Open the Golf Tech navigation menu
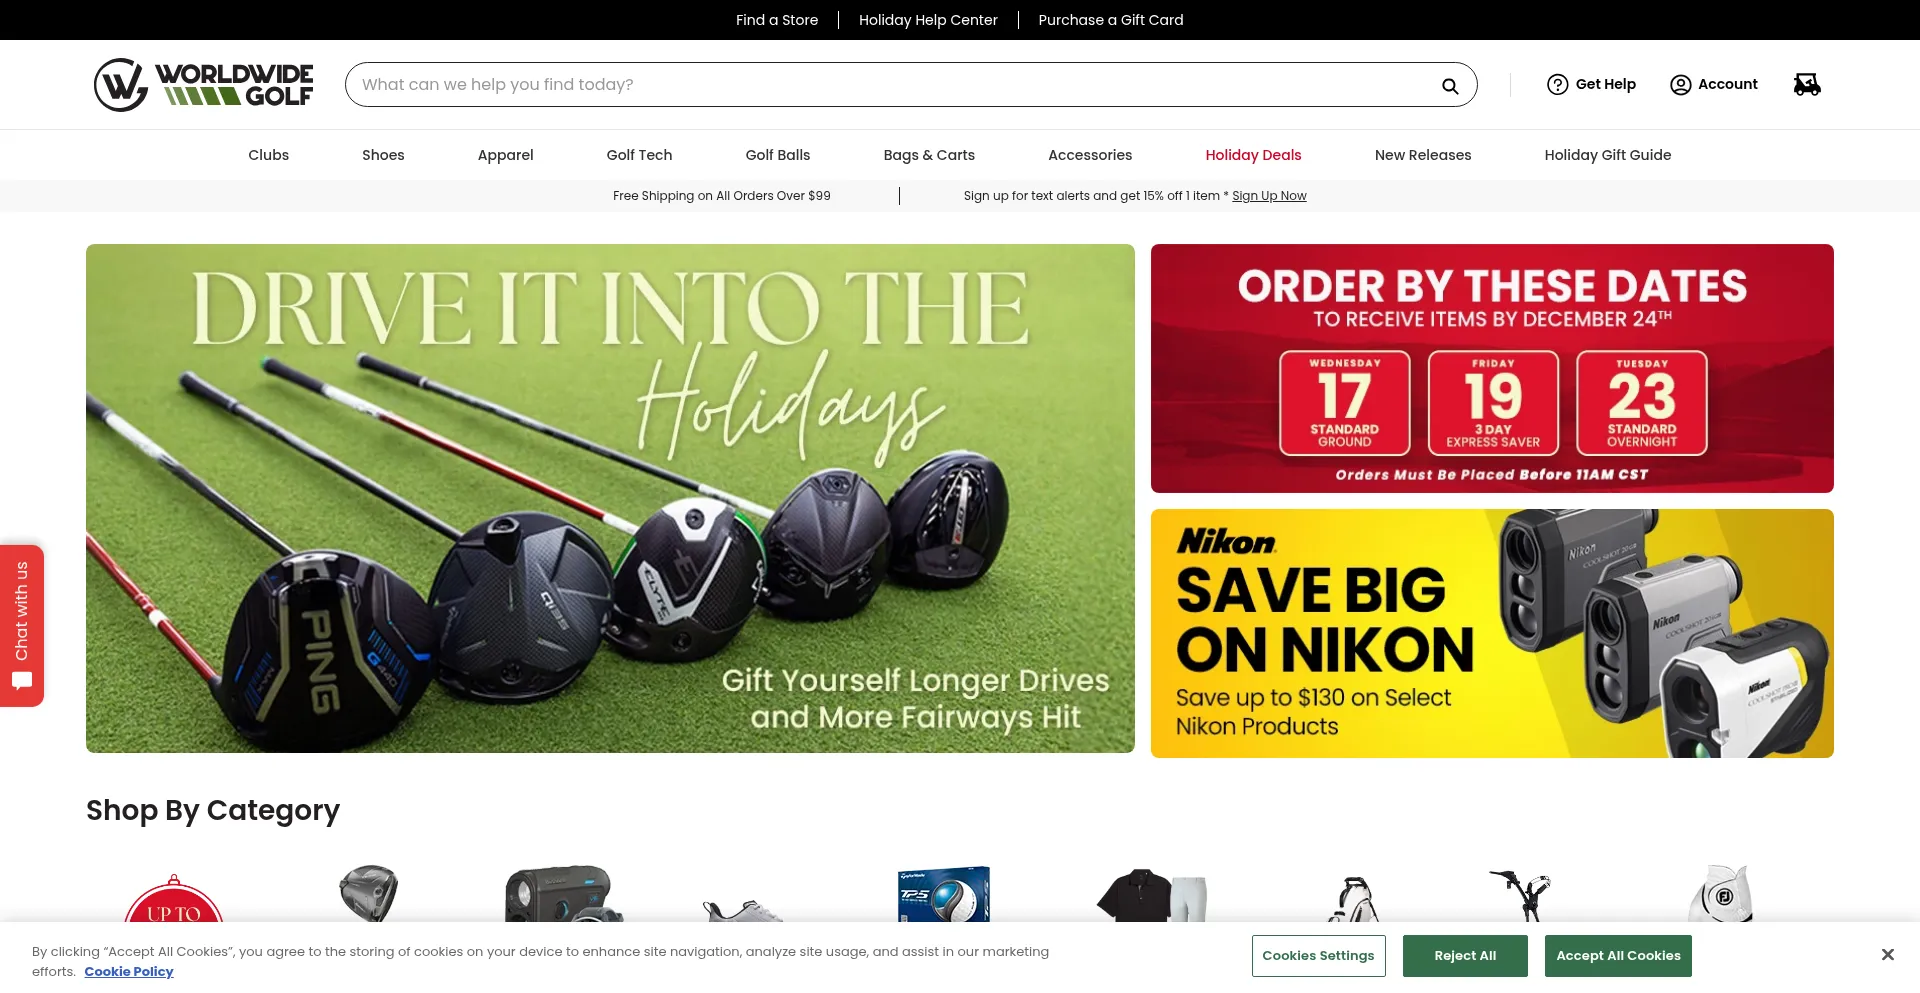Image resolution: width=1920 pixels, height=993 pixels. click(639, 155)
